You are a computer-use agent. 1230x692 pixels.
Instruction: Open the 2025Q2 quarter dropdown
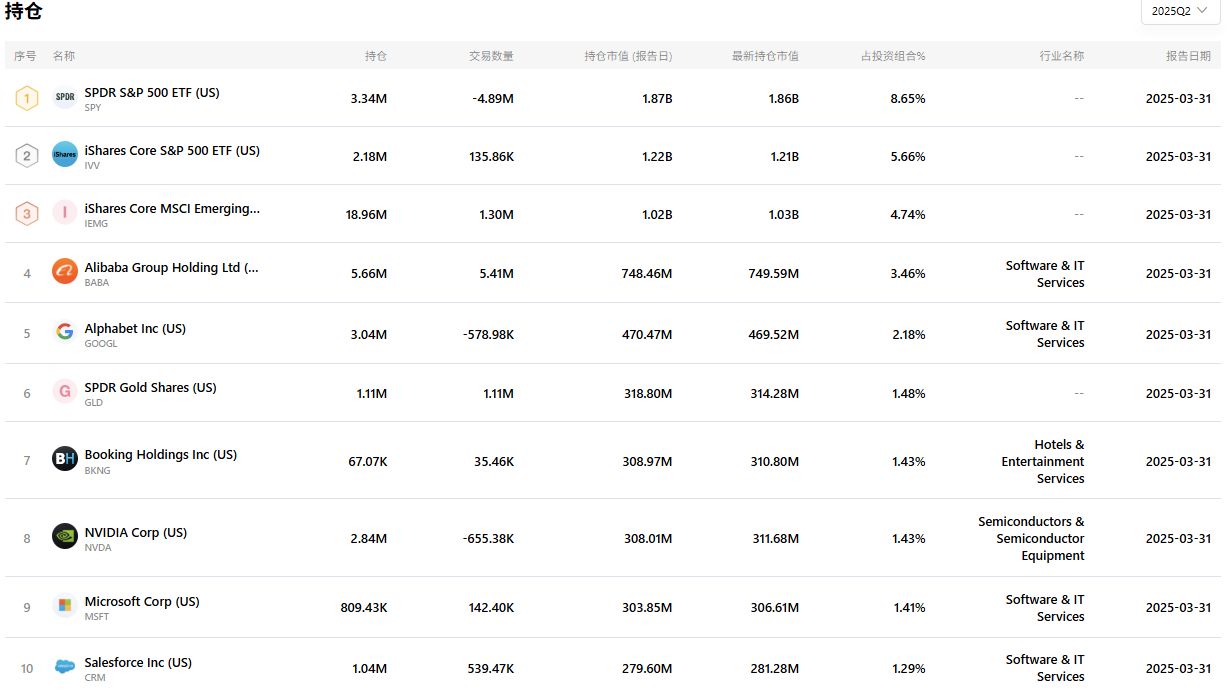click(1181, 11)
